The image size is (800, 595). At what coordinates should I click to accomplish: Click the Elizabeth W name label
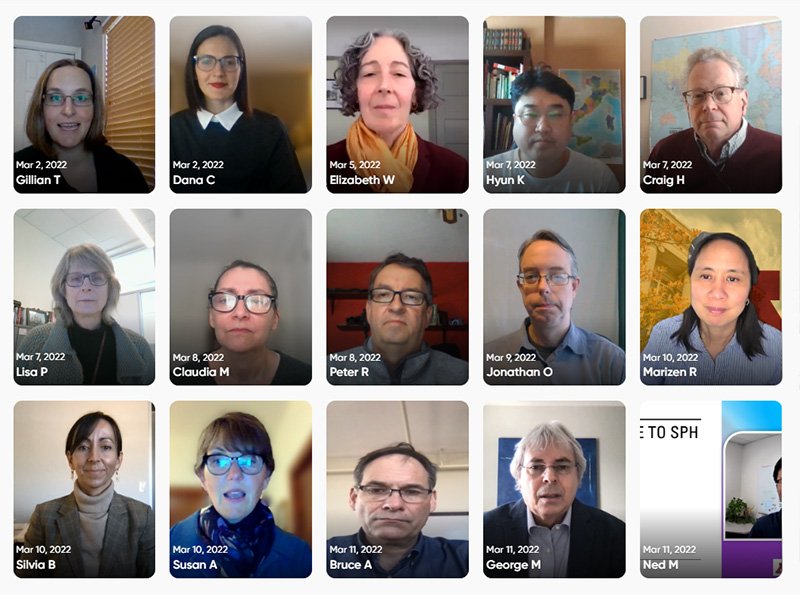point(362,180)
